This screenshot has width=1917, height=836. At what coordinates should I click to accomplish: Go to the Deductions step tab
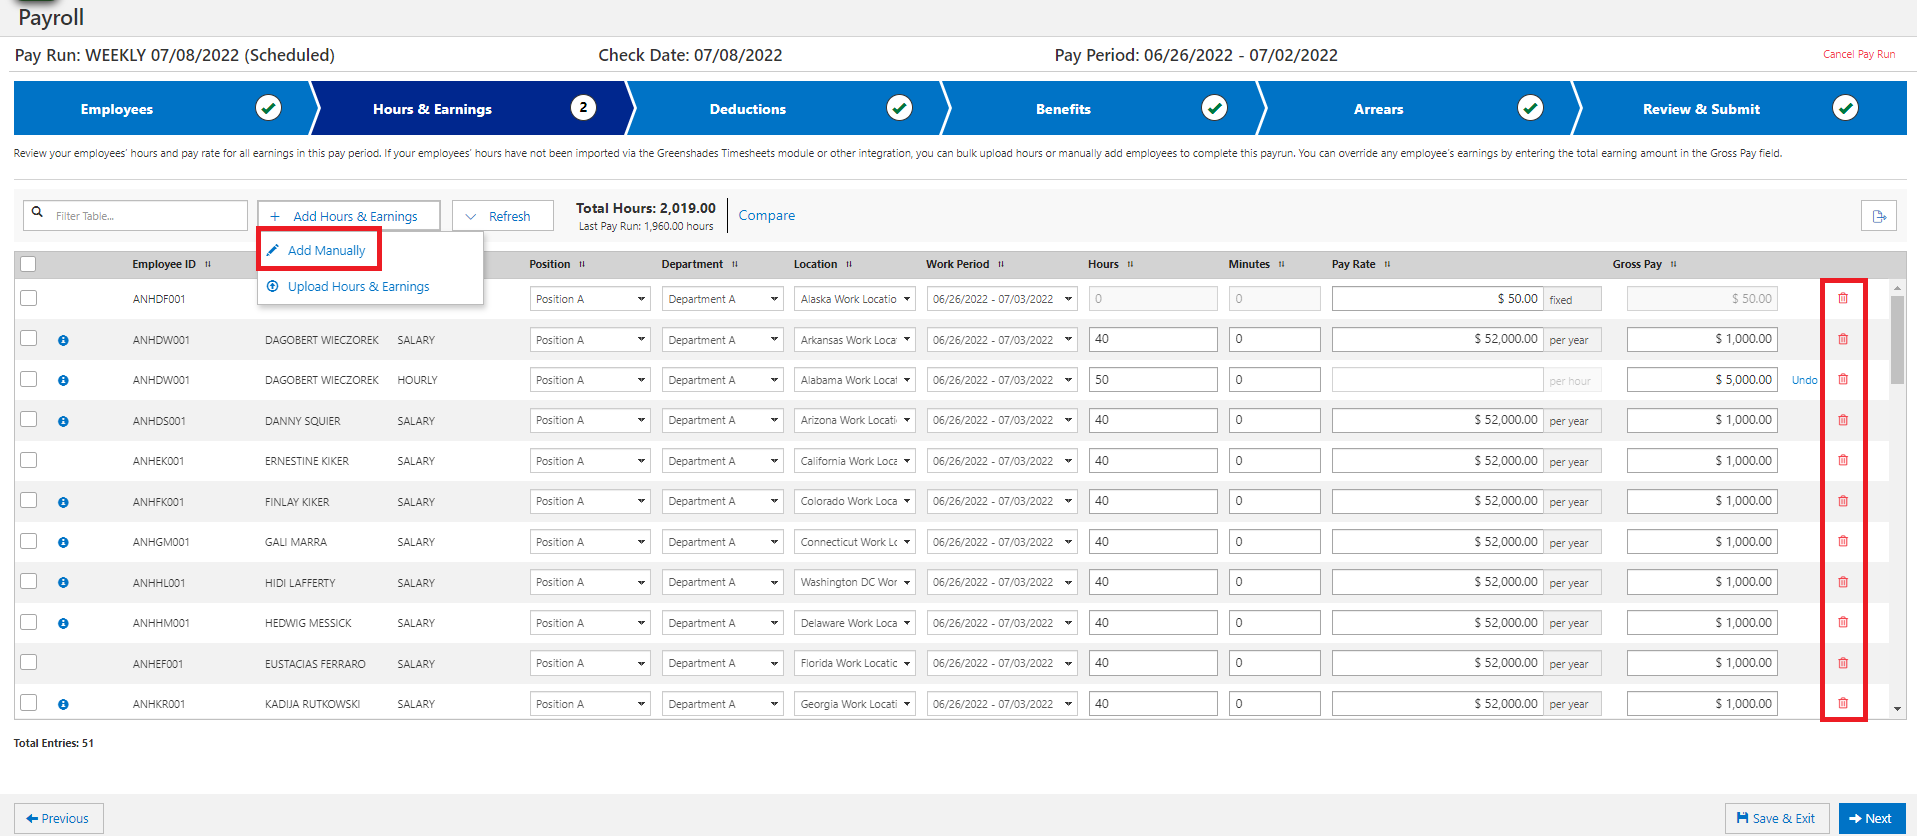click(x=747, y=109)
